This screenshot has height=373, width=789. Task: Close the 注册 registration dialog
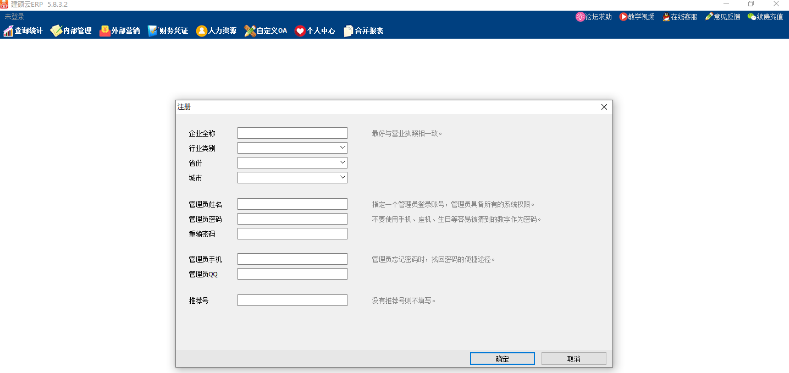point(604,107)
